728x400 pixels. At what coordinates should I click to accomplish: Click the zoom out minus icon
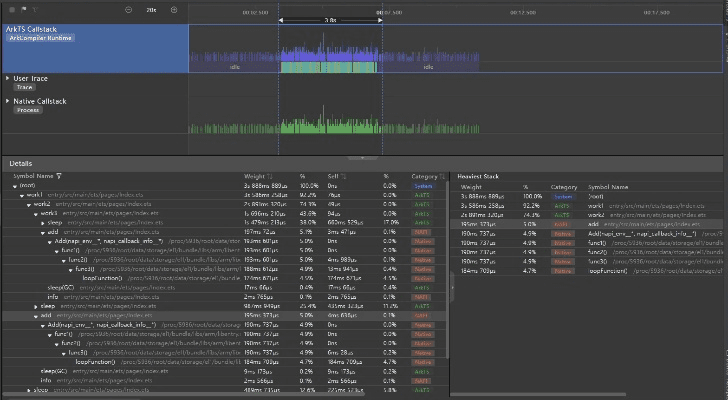point(128,9)
